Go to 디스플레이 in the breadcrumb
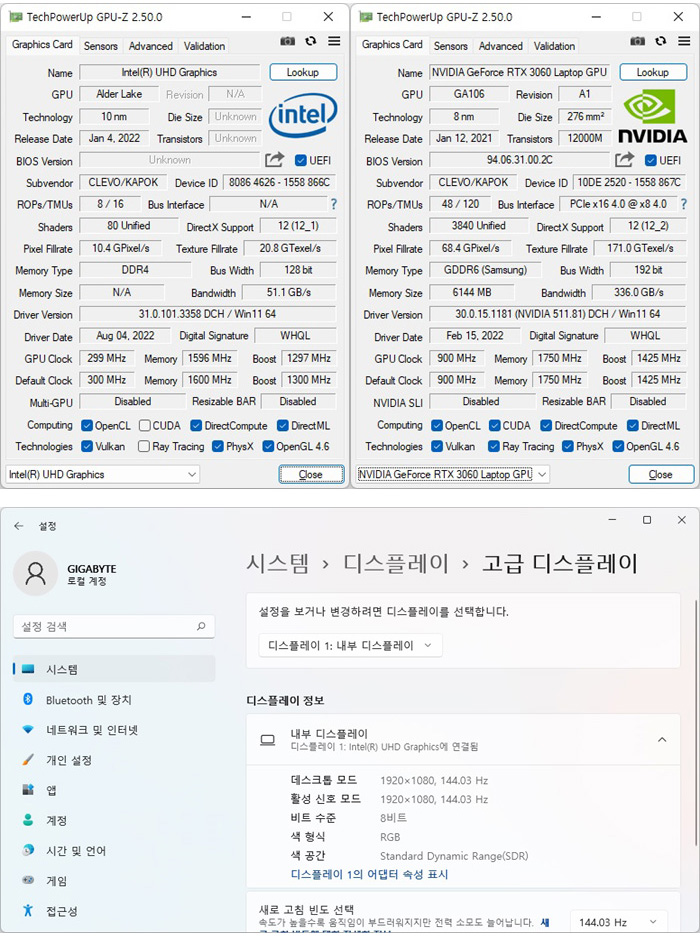This screenshot has width=700, height=939. [x=395, y=563]
